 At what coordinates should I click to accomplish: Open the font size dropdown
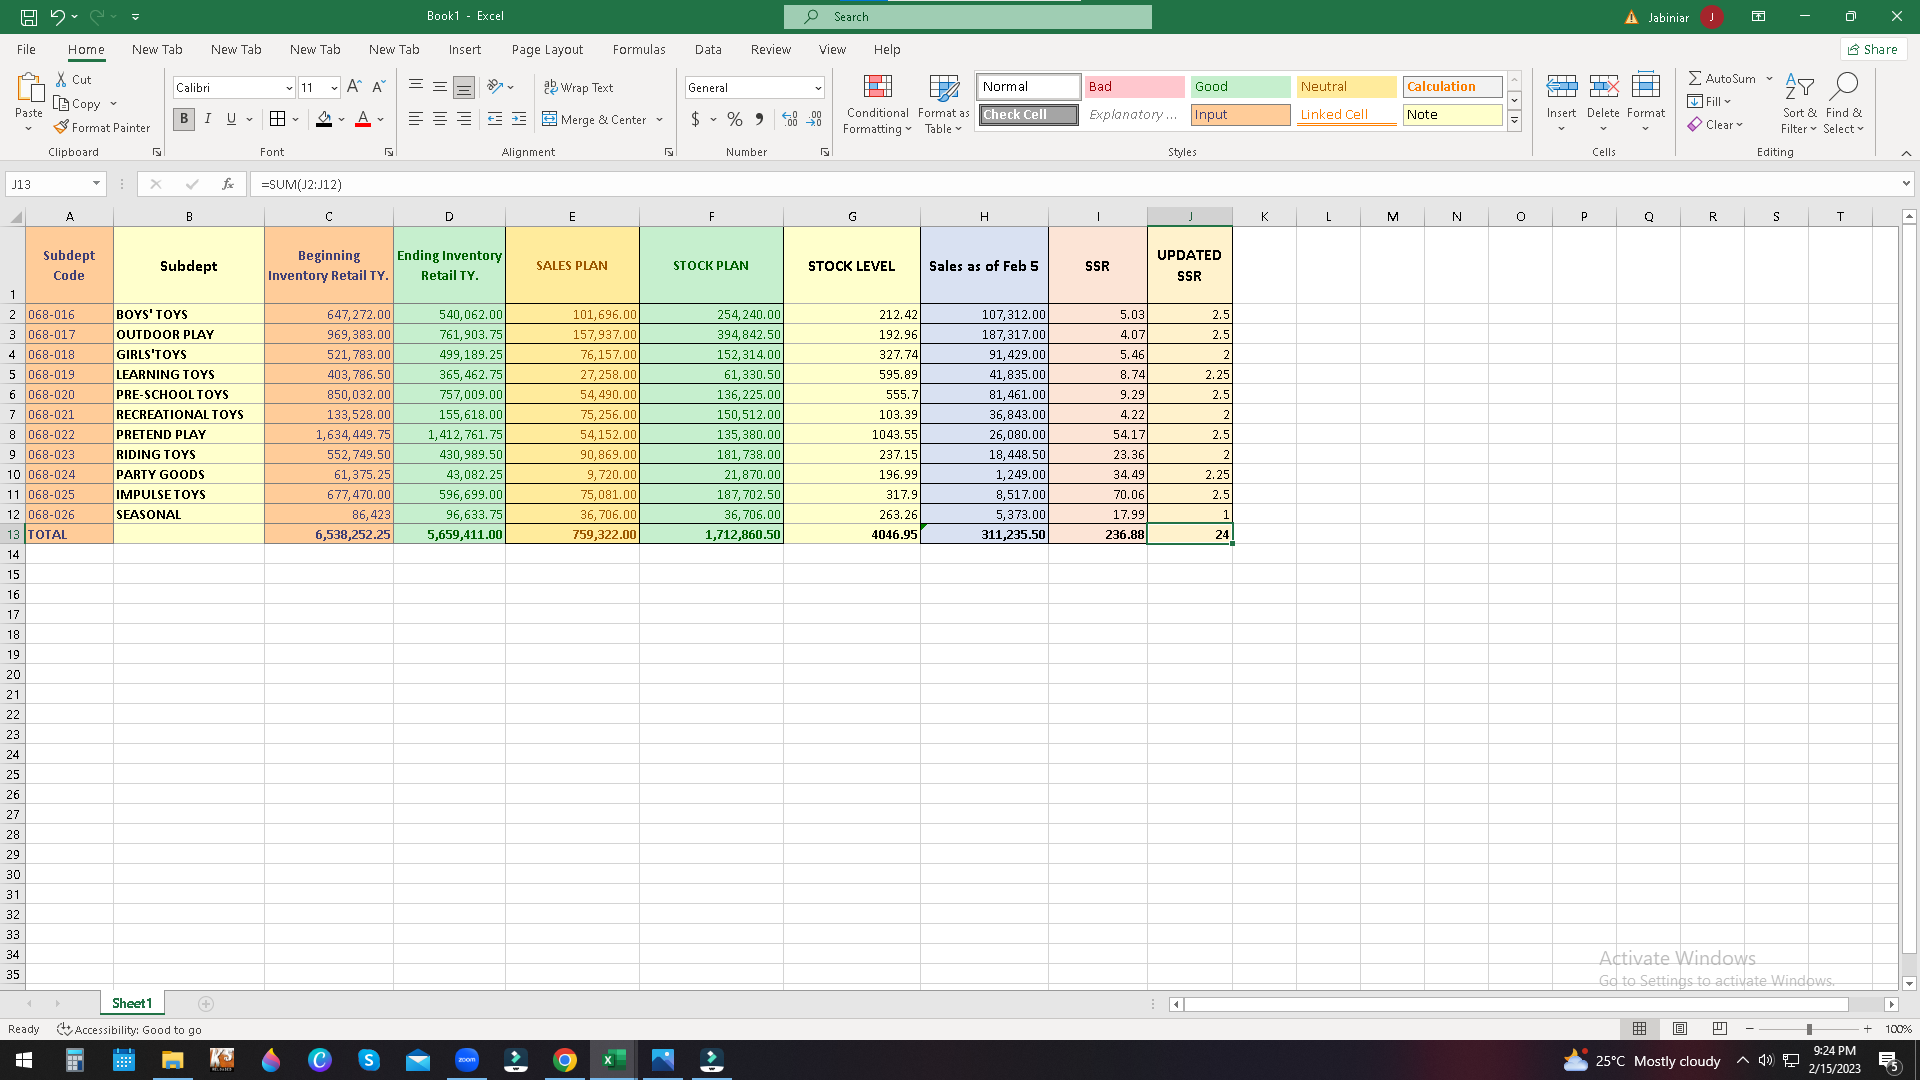point(334,88)
